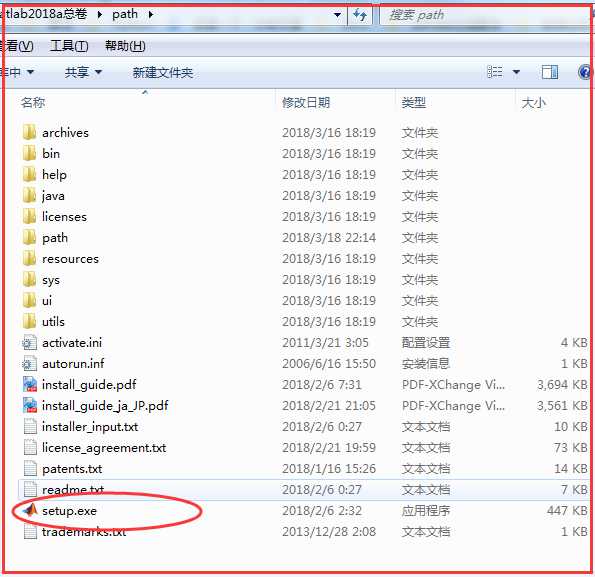This screenshot has width=595, height=577.
Task: Select the autorun.inf file name
Action: 73,363
